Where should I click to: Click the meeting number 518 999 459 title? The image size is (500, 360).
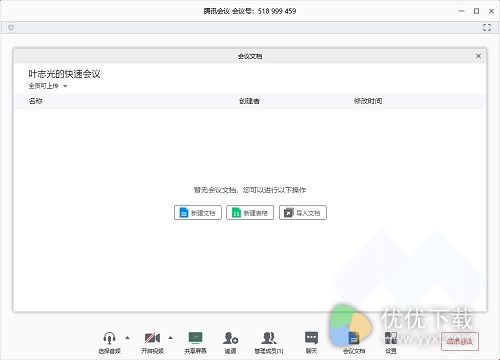coord(250,11)
